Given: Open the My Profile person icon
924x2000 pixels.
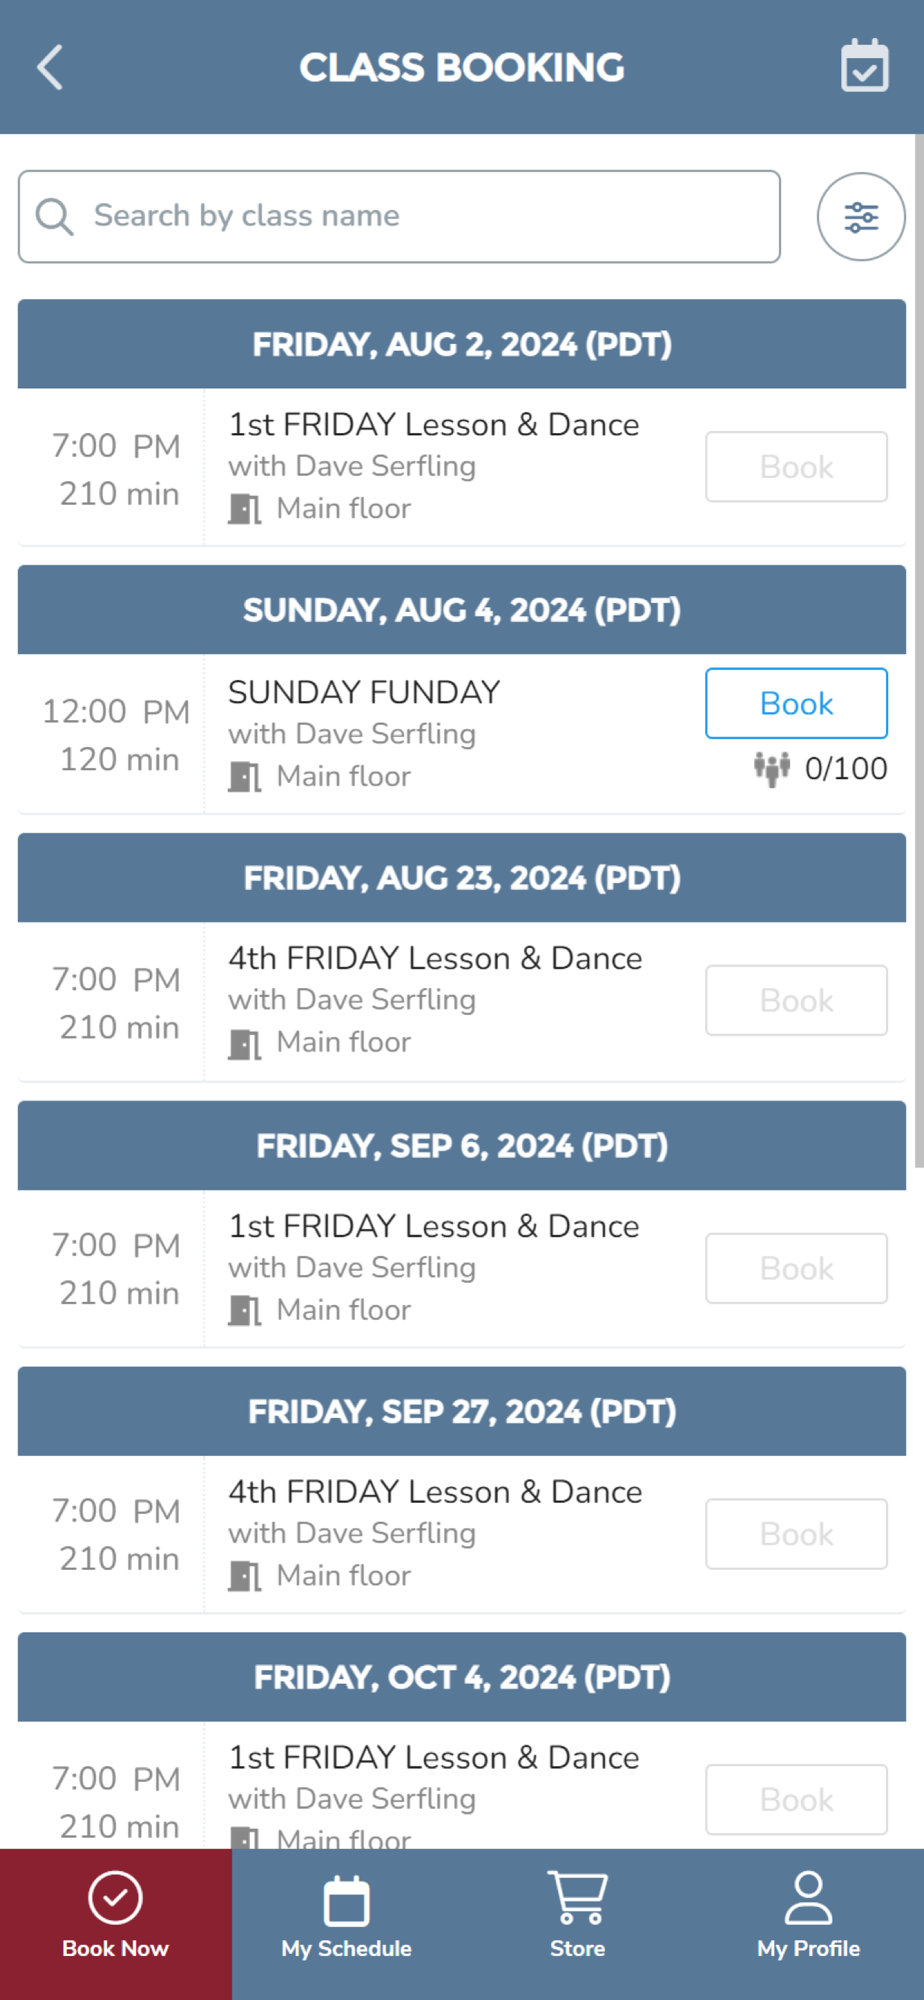Looking at the screenshot, I should pos(808,1898).
